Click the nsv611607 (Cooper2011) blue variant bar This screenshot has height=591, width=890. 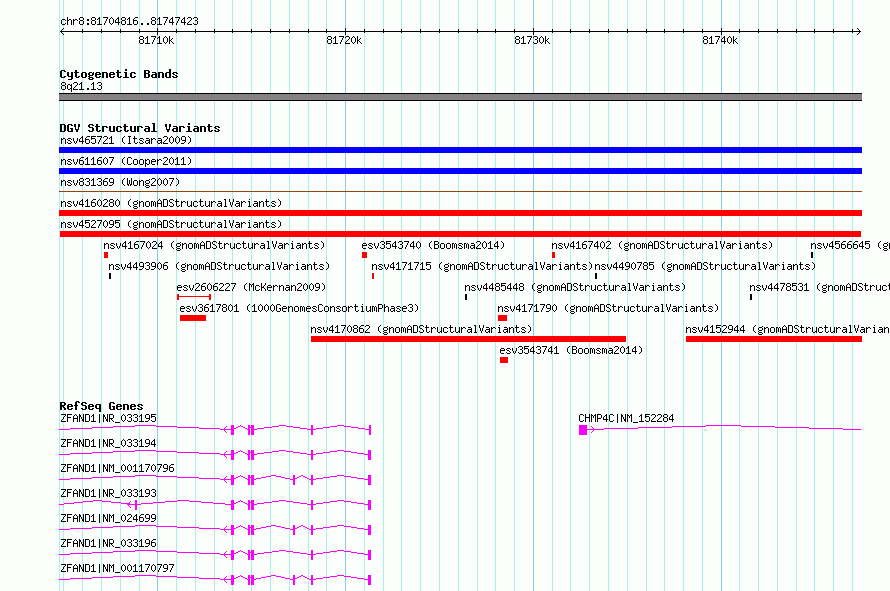tap(460, 171)
